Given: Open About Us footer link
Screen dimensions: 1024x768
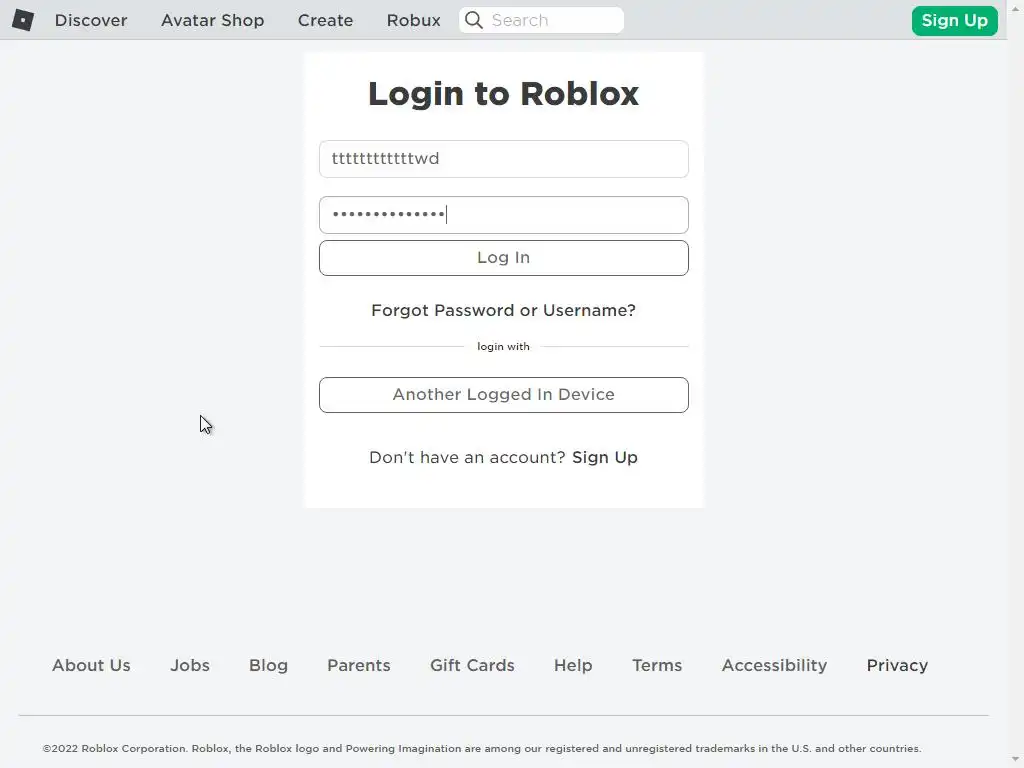Looking at the screenshot, I should coord(91,665).
